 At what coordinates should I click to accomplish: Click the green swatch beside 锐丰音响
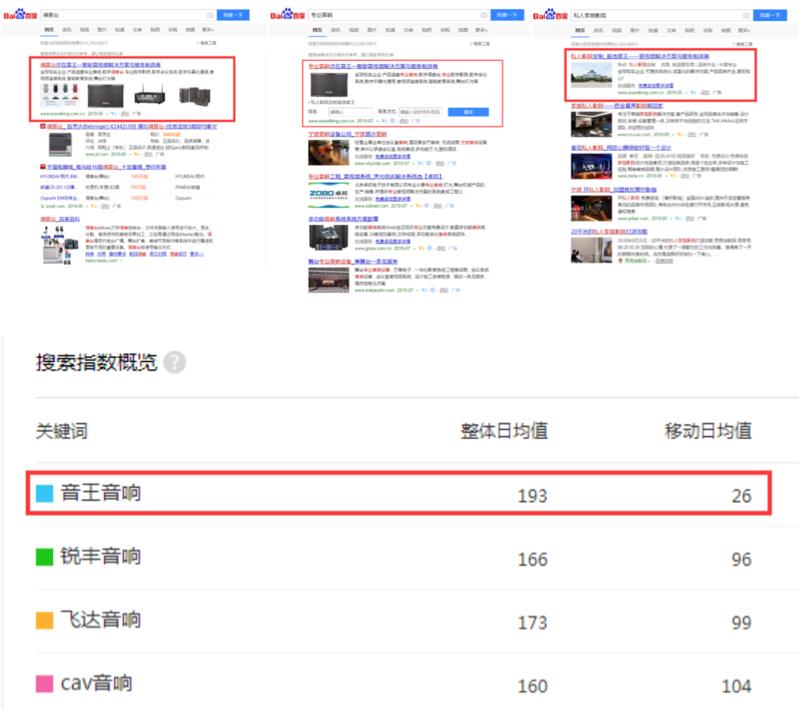pos(44,557)
